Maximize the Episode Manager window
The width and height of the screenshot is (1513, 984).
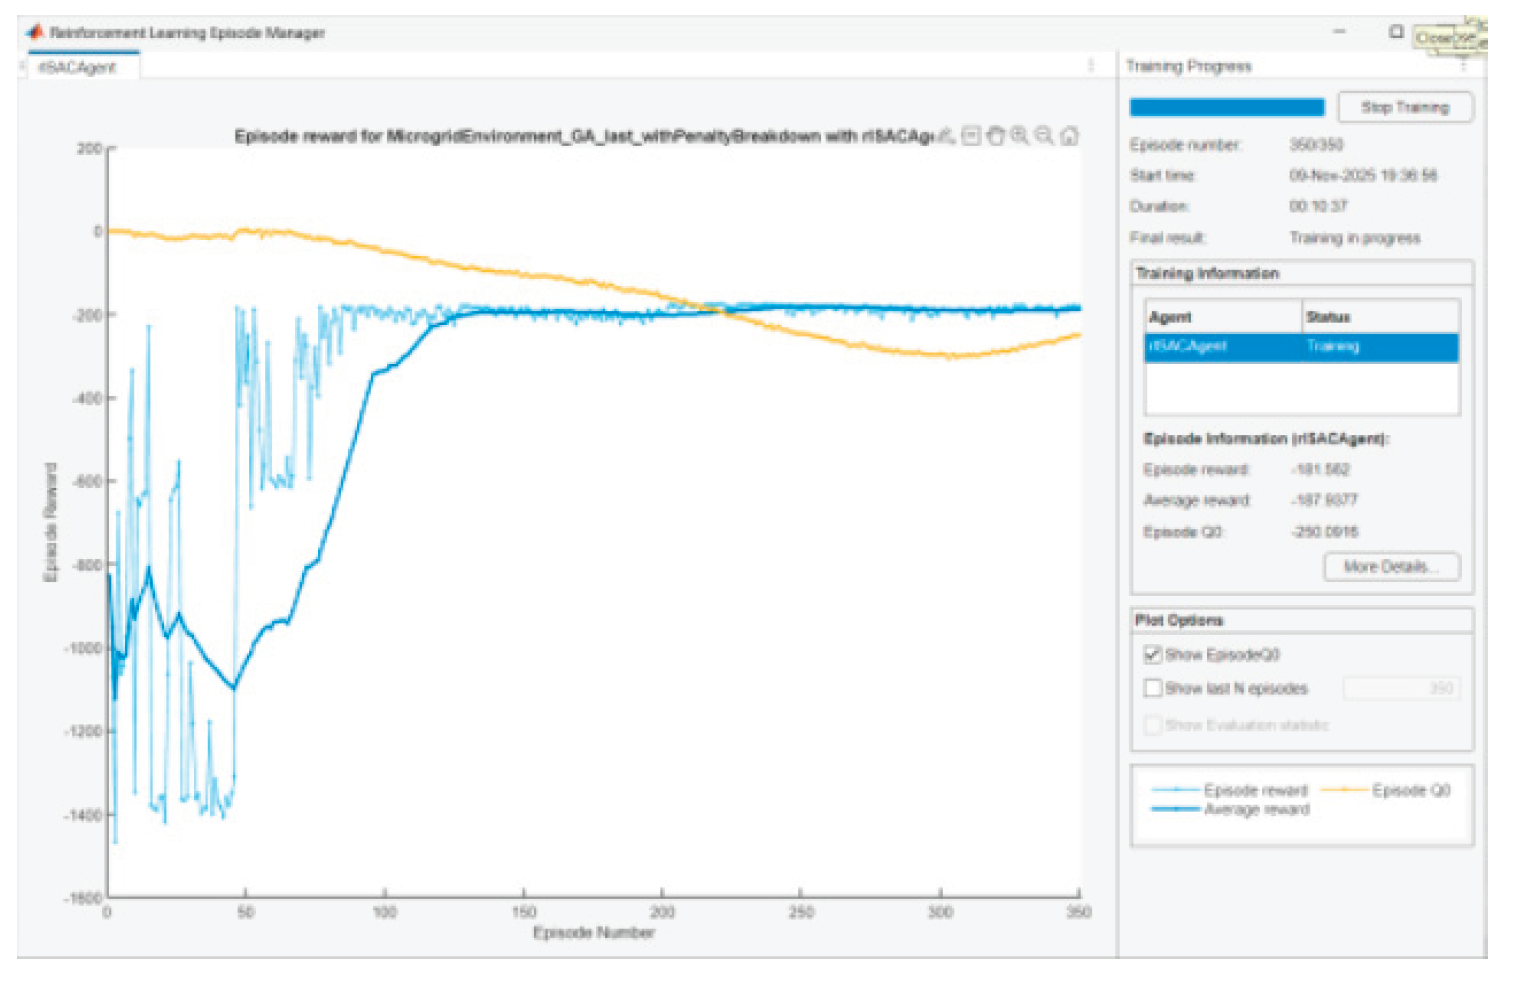pyautogui.click(x=1396, y=32)
